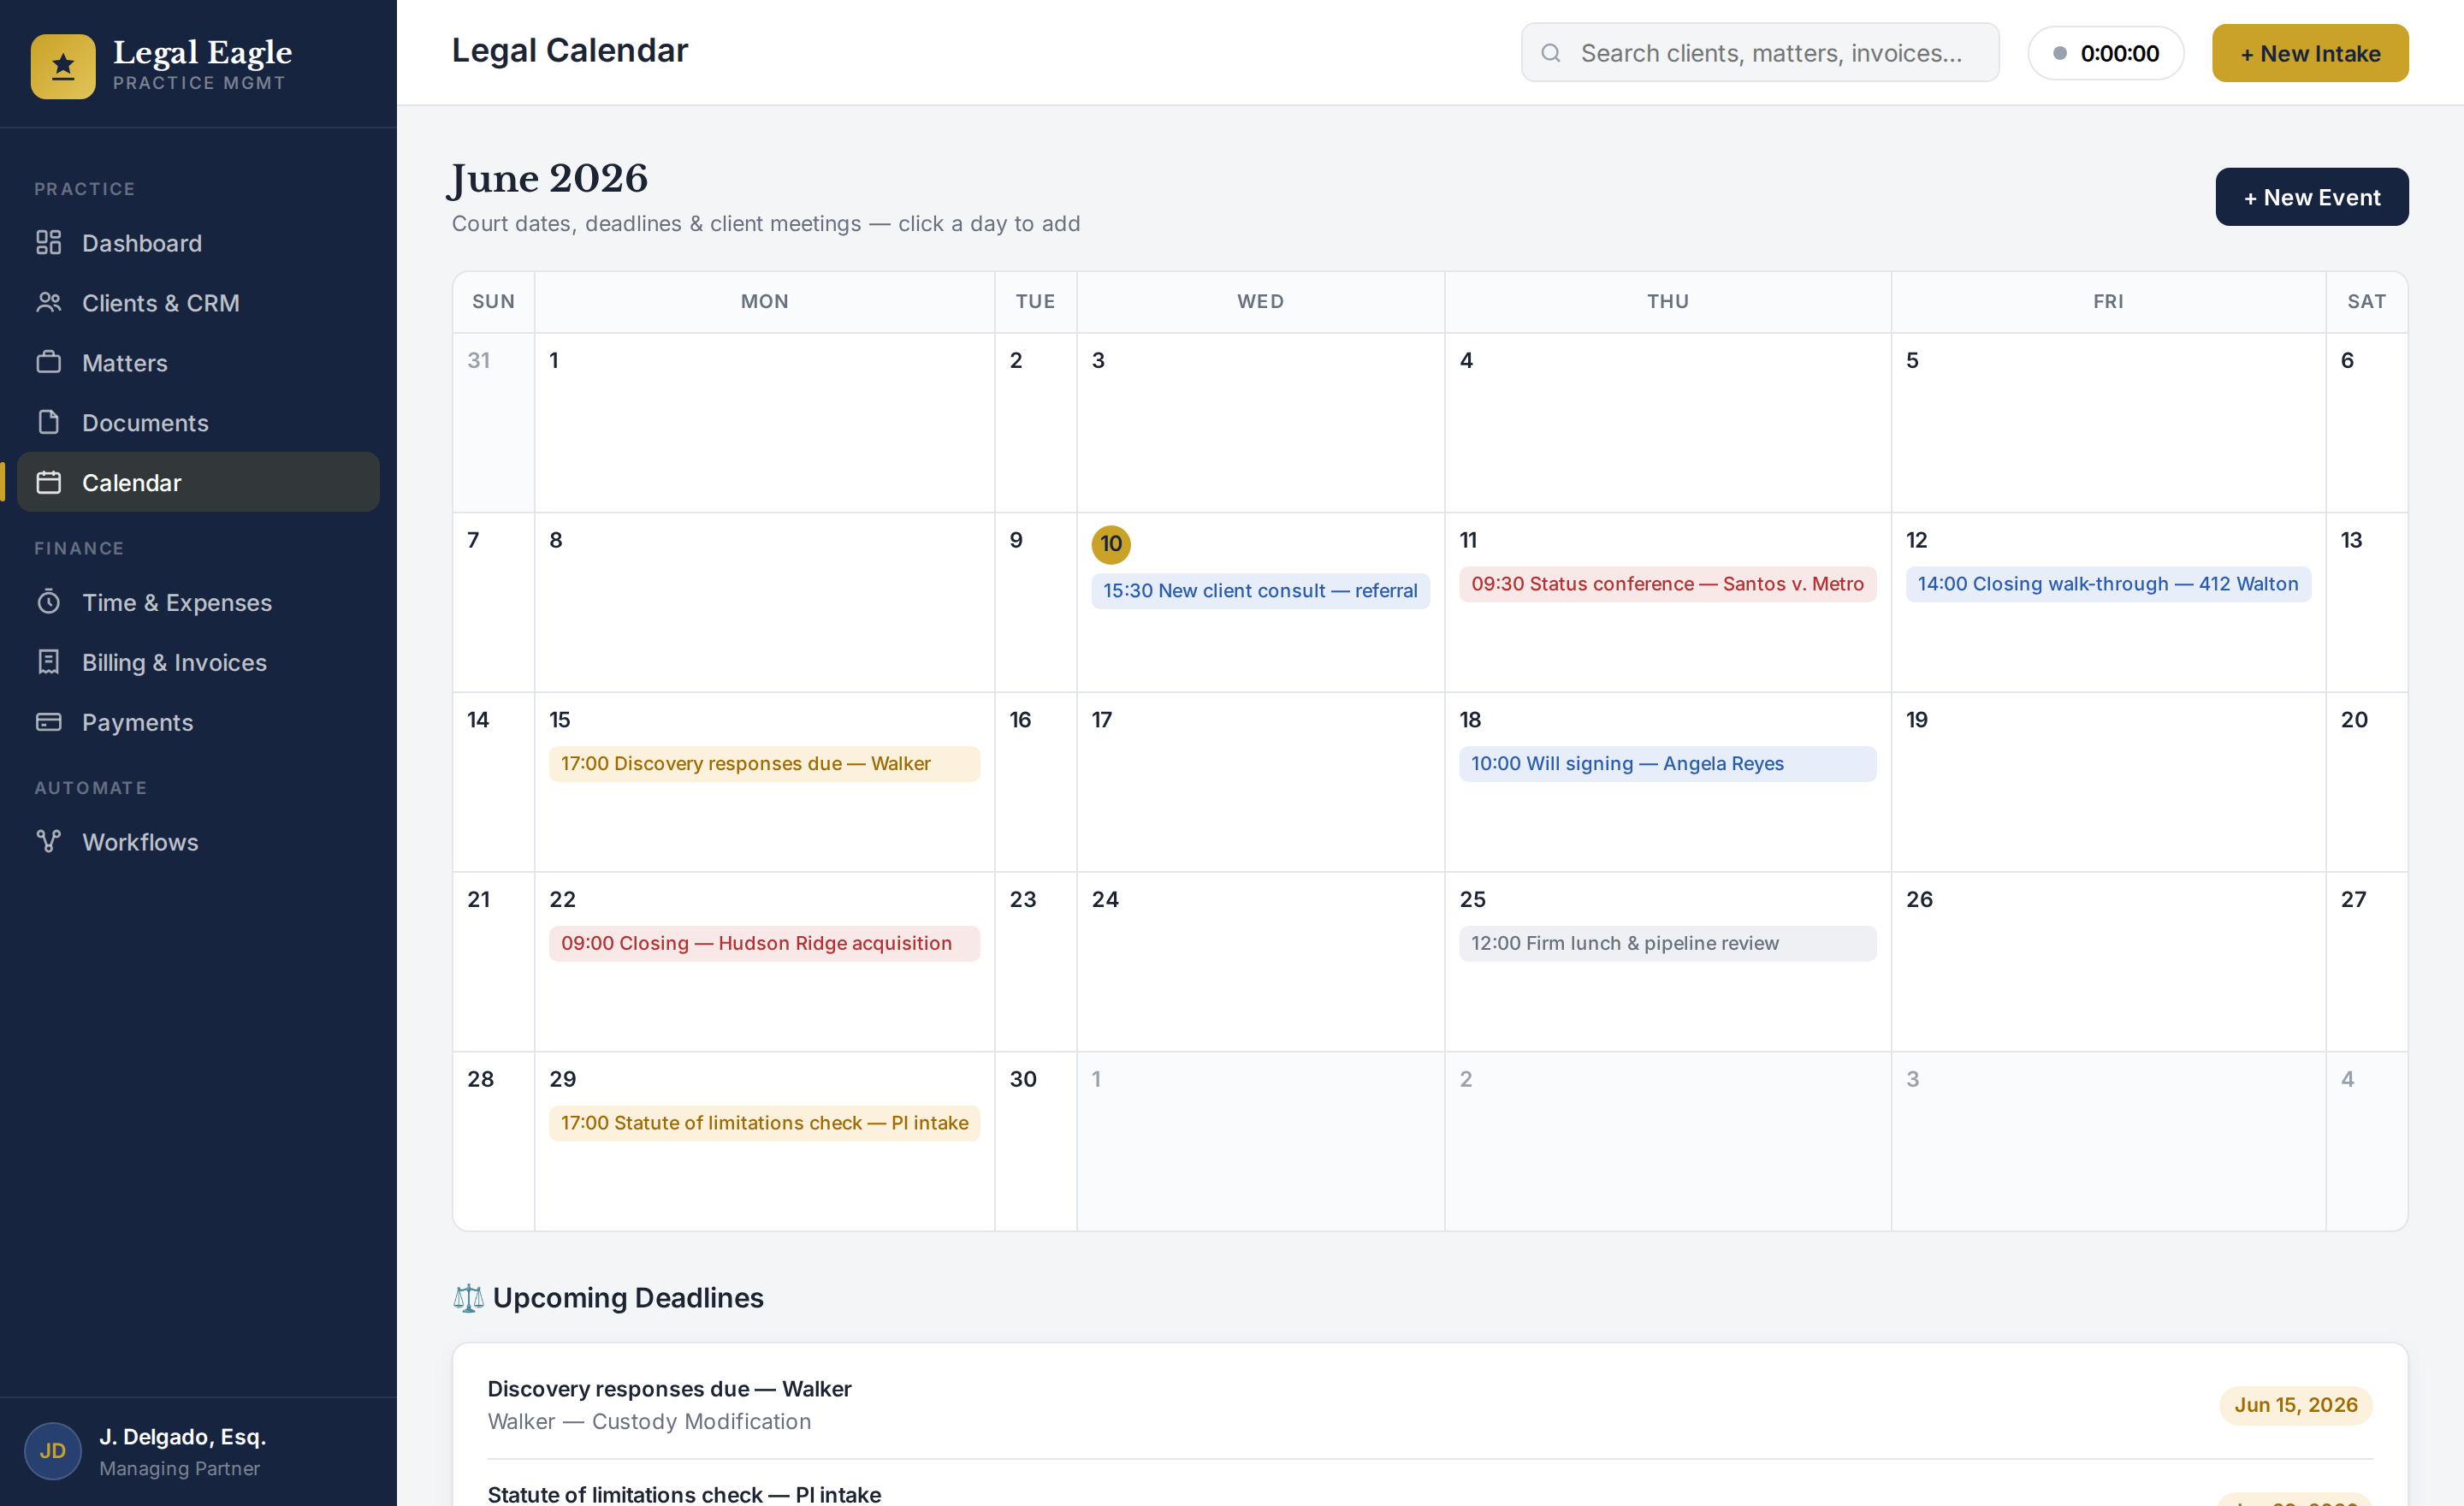Open Billing & Invoices page

coord(199,662)
